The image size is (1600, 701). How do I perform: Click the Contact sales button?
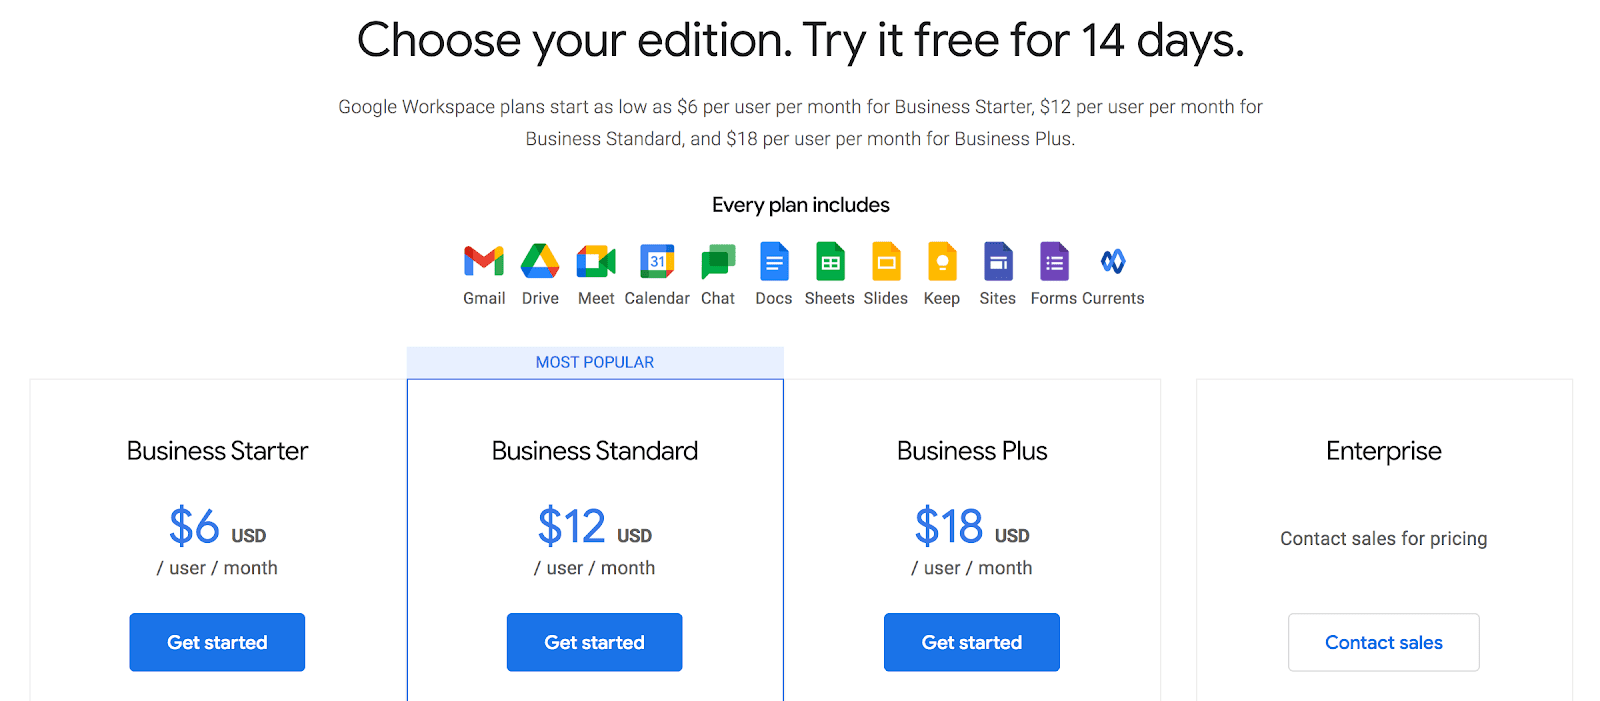click(x=1384, y=642)
